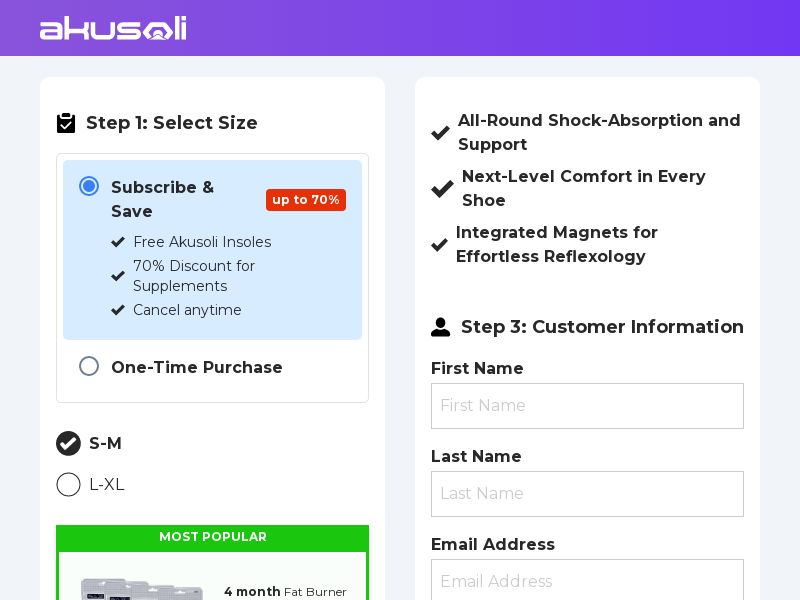800x600 pixels.
Task: Click the checkmark beside Integrated Magnets benefit
Action: (439, 245)
